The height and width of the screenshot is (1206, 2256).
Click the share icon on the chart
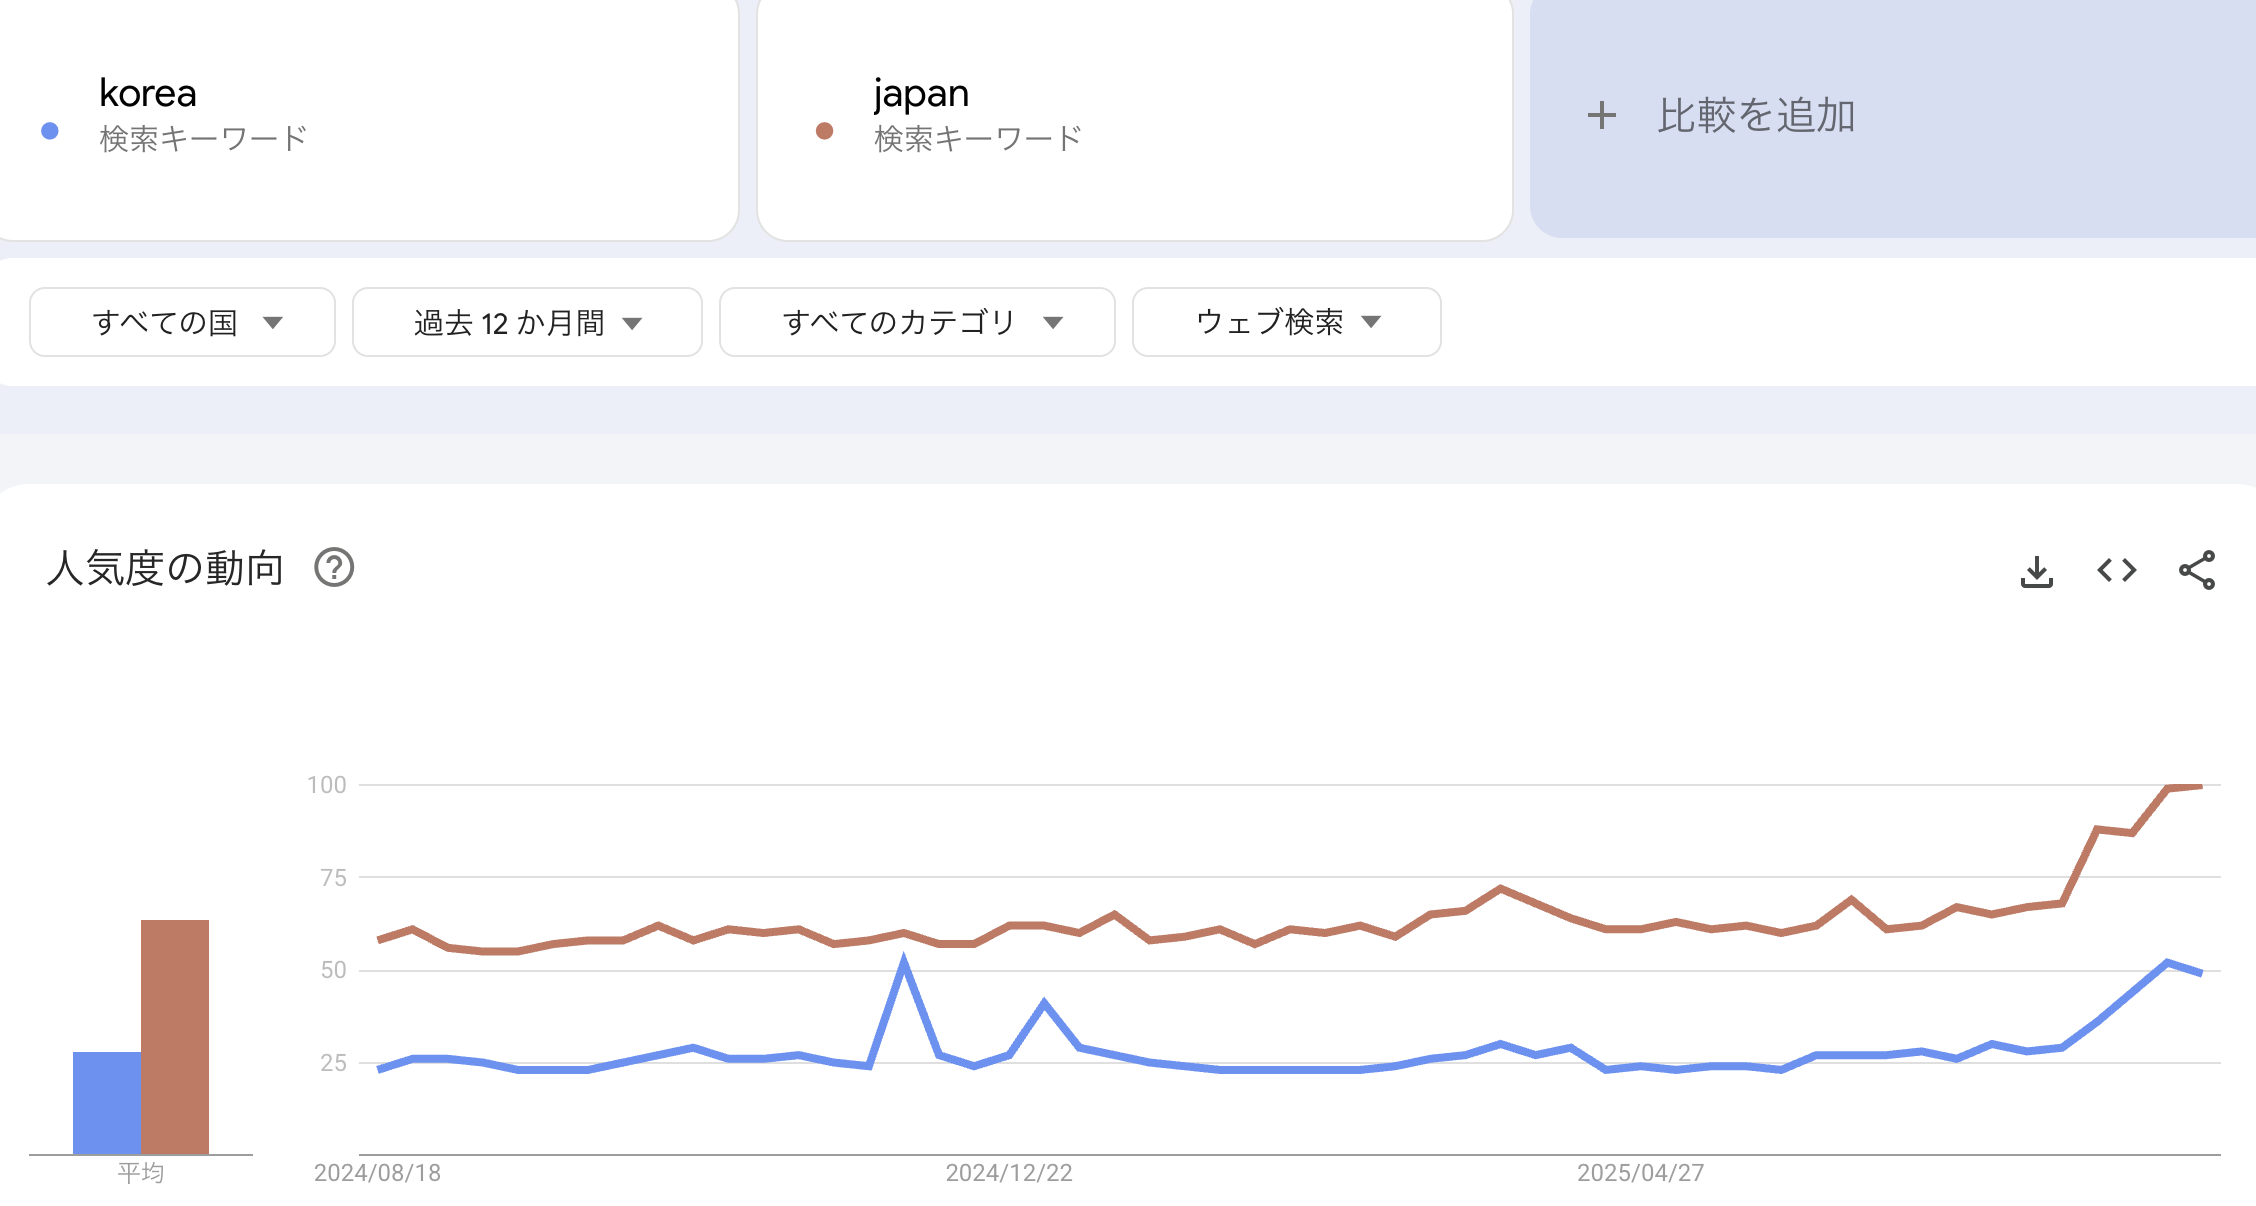pos(2196,571)
